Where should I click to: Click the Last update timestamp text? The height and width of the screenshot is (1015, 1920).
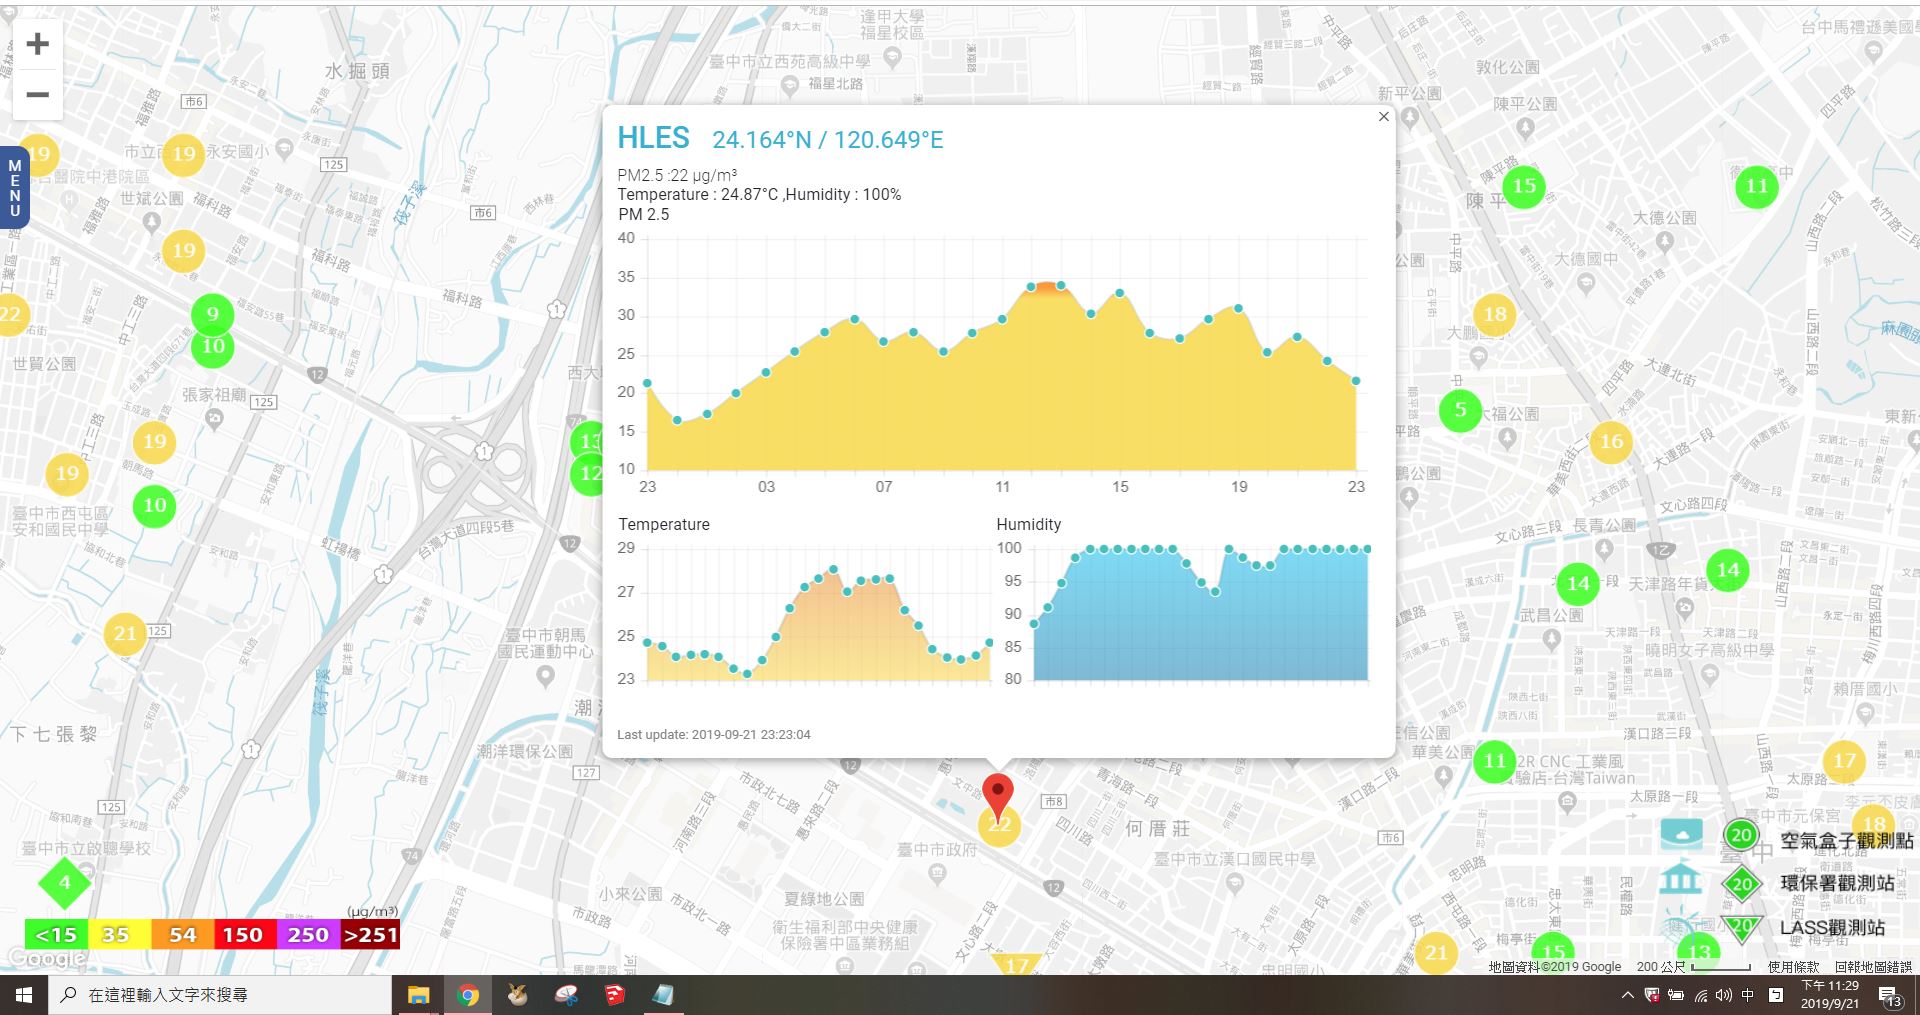[714, 734]
